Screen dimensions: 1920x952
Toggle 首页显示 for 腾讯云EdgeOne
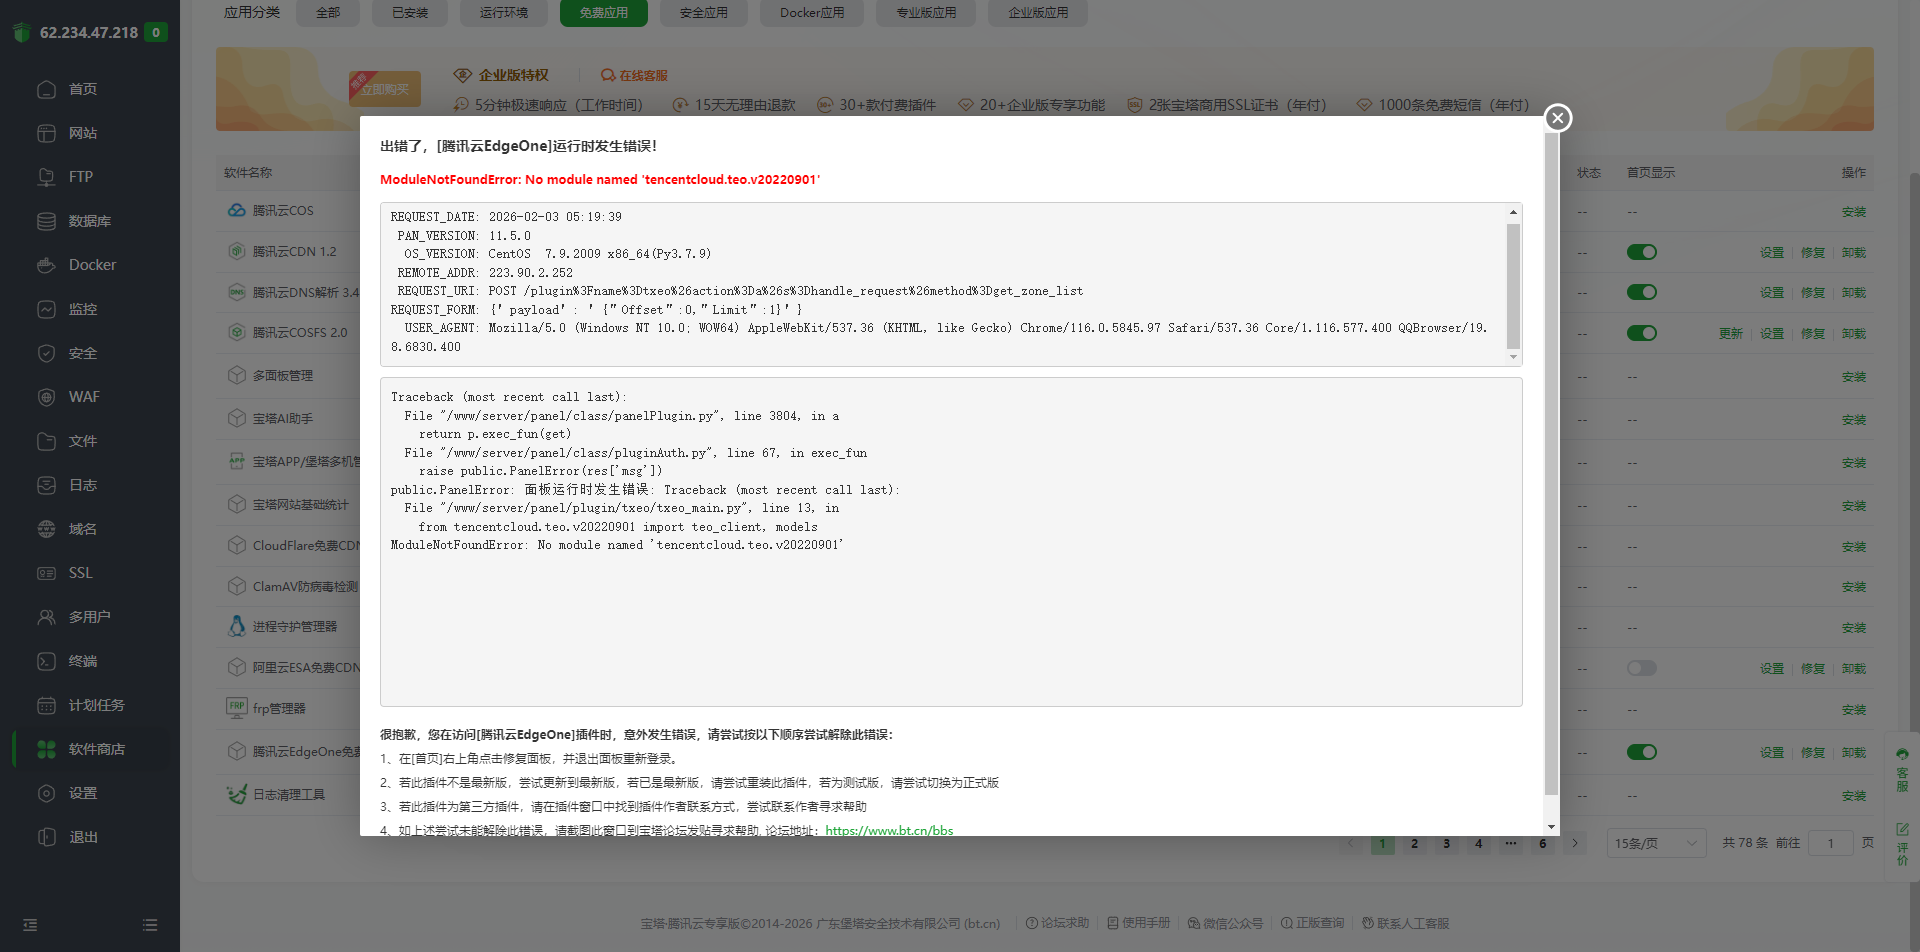click(1642, 752)
